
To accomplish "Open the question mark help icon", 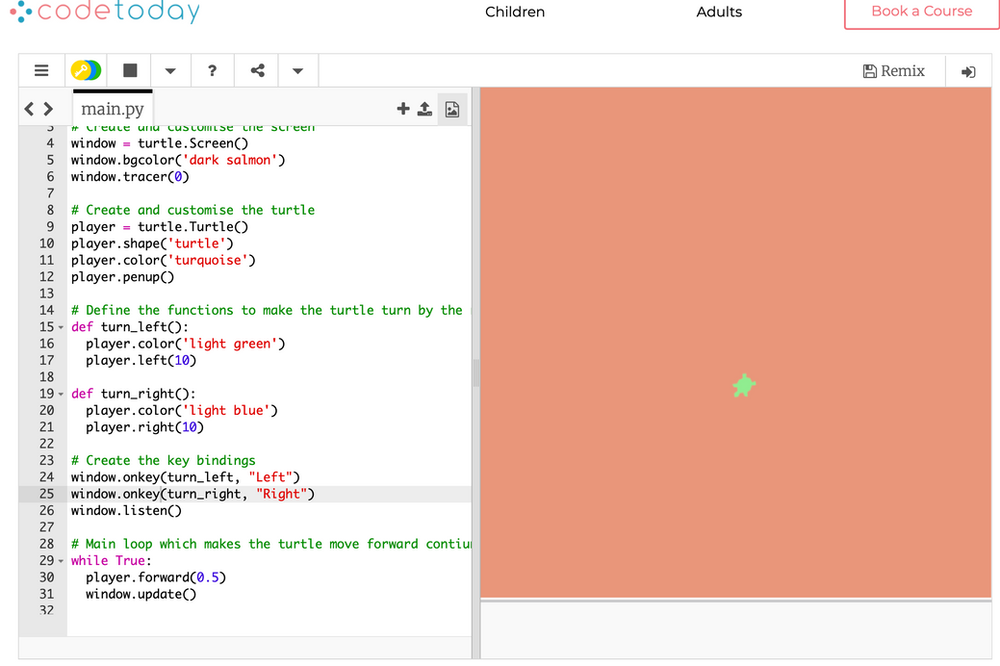I will (x=212, y=70).
